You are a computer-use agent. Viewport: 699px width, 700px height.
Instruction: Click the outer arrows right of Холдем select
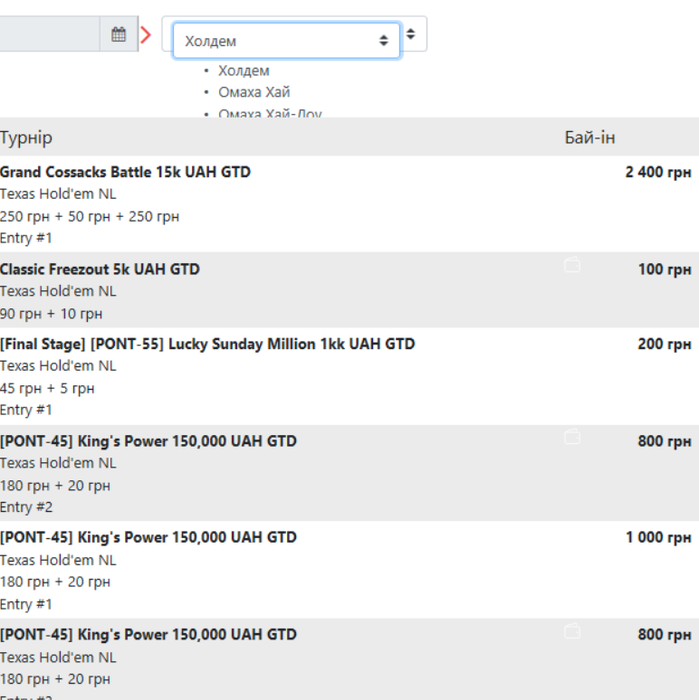(x=411, y=34)
